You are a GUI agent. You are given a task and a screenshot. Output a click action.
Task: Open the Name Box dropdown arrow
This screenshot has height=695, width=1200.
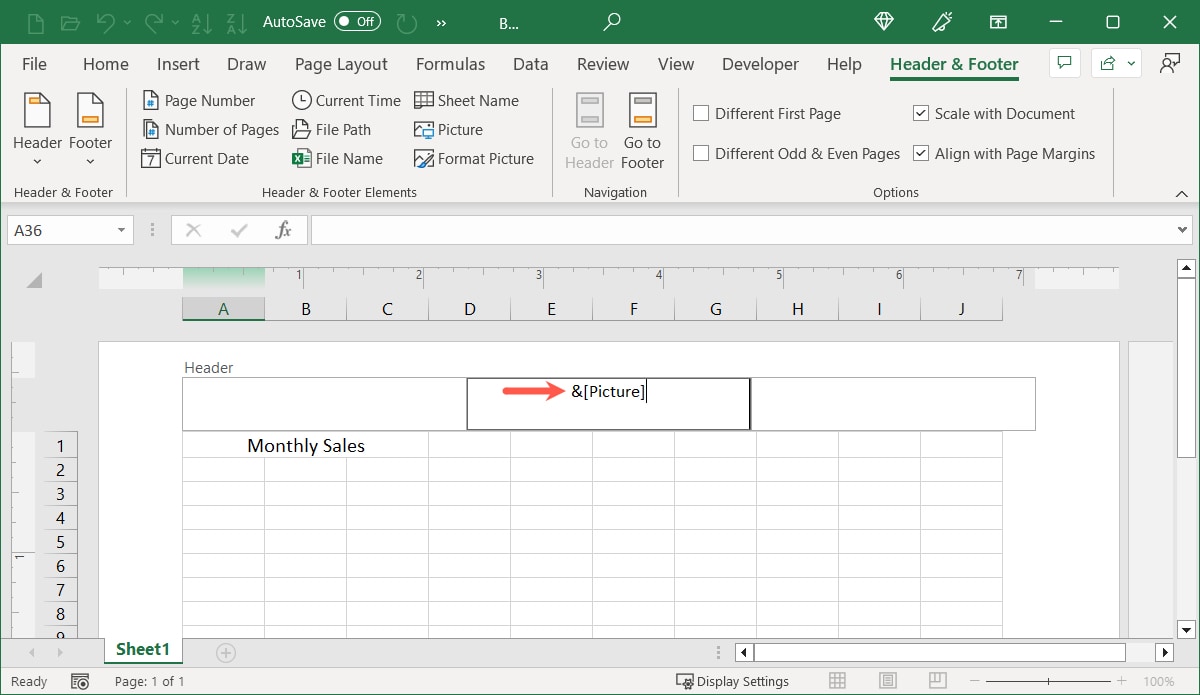[x=123, y=229]
